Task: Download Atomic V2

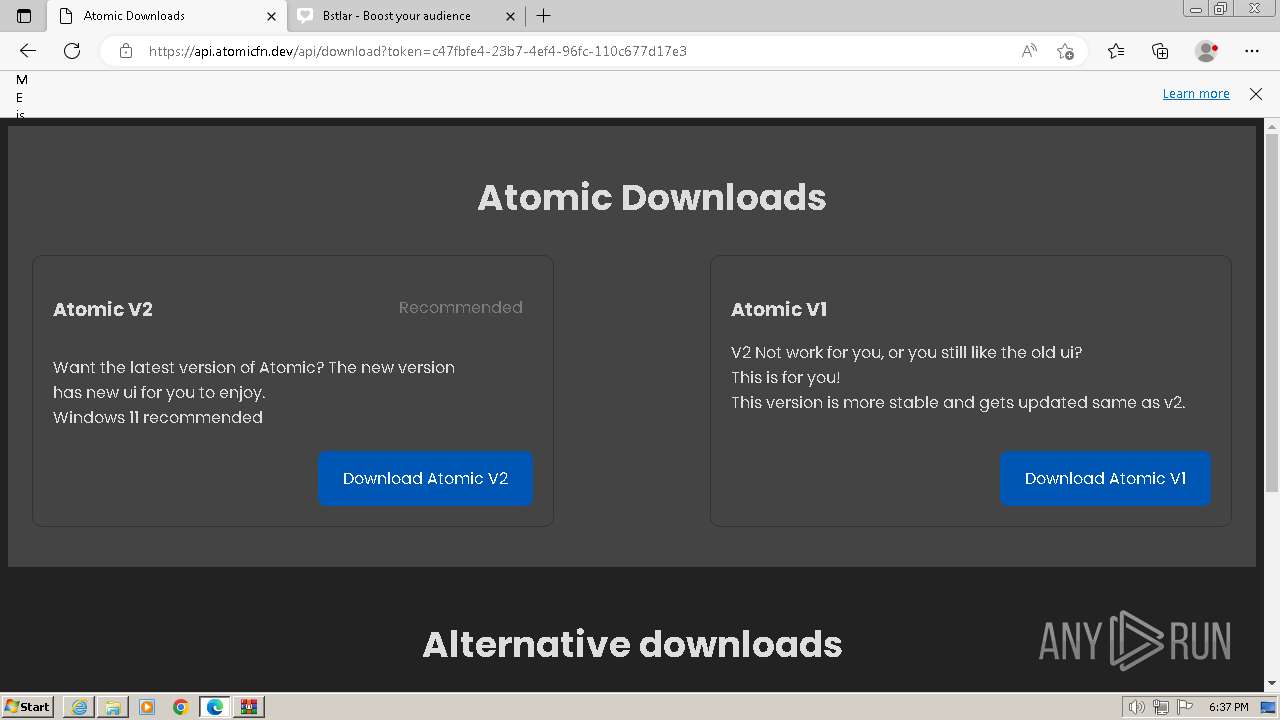Action: pos(425,478)
